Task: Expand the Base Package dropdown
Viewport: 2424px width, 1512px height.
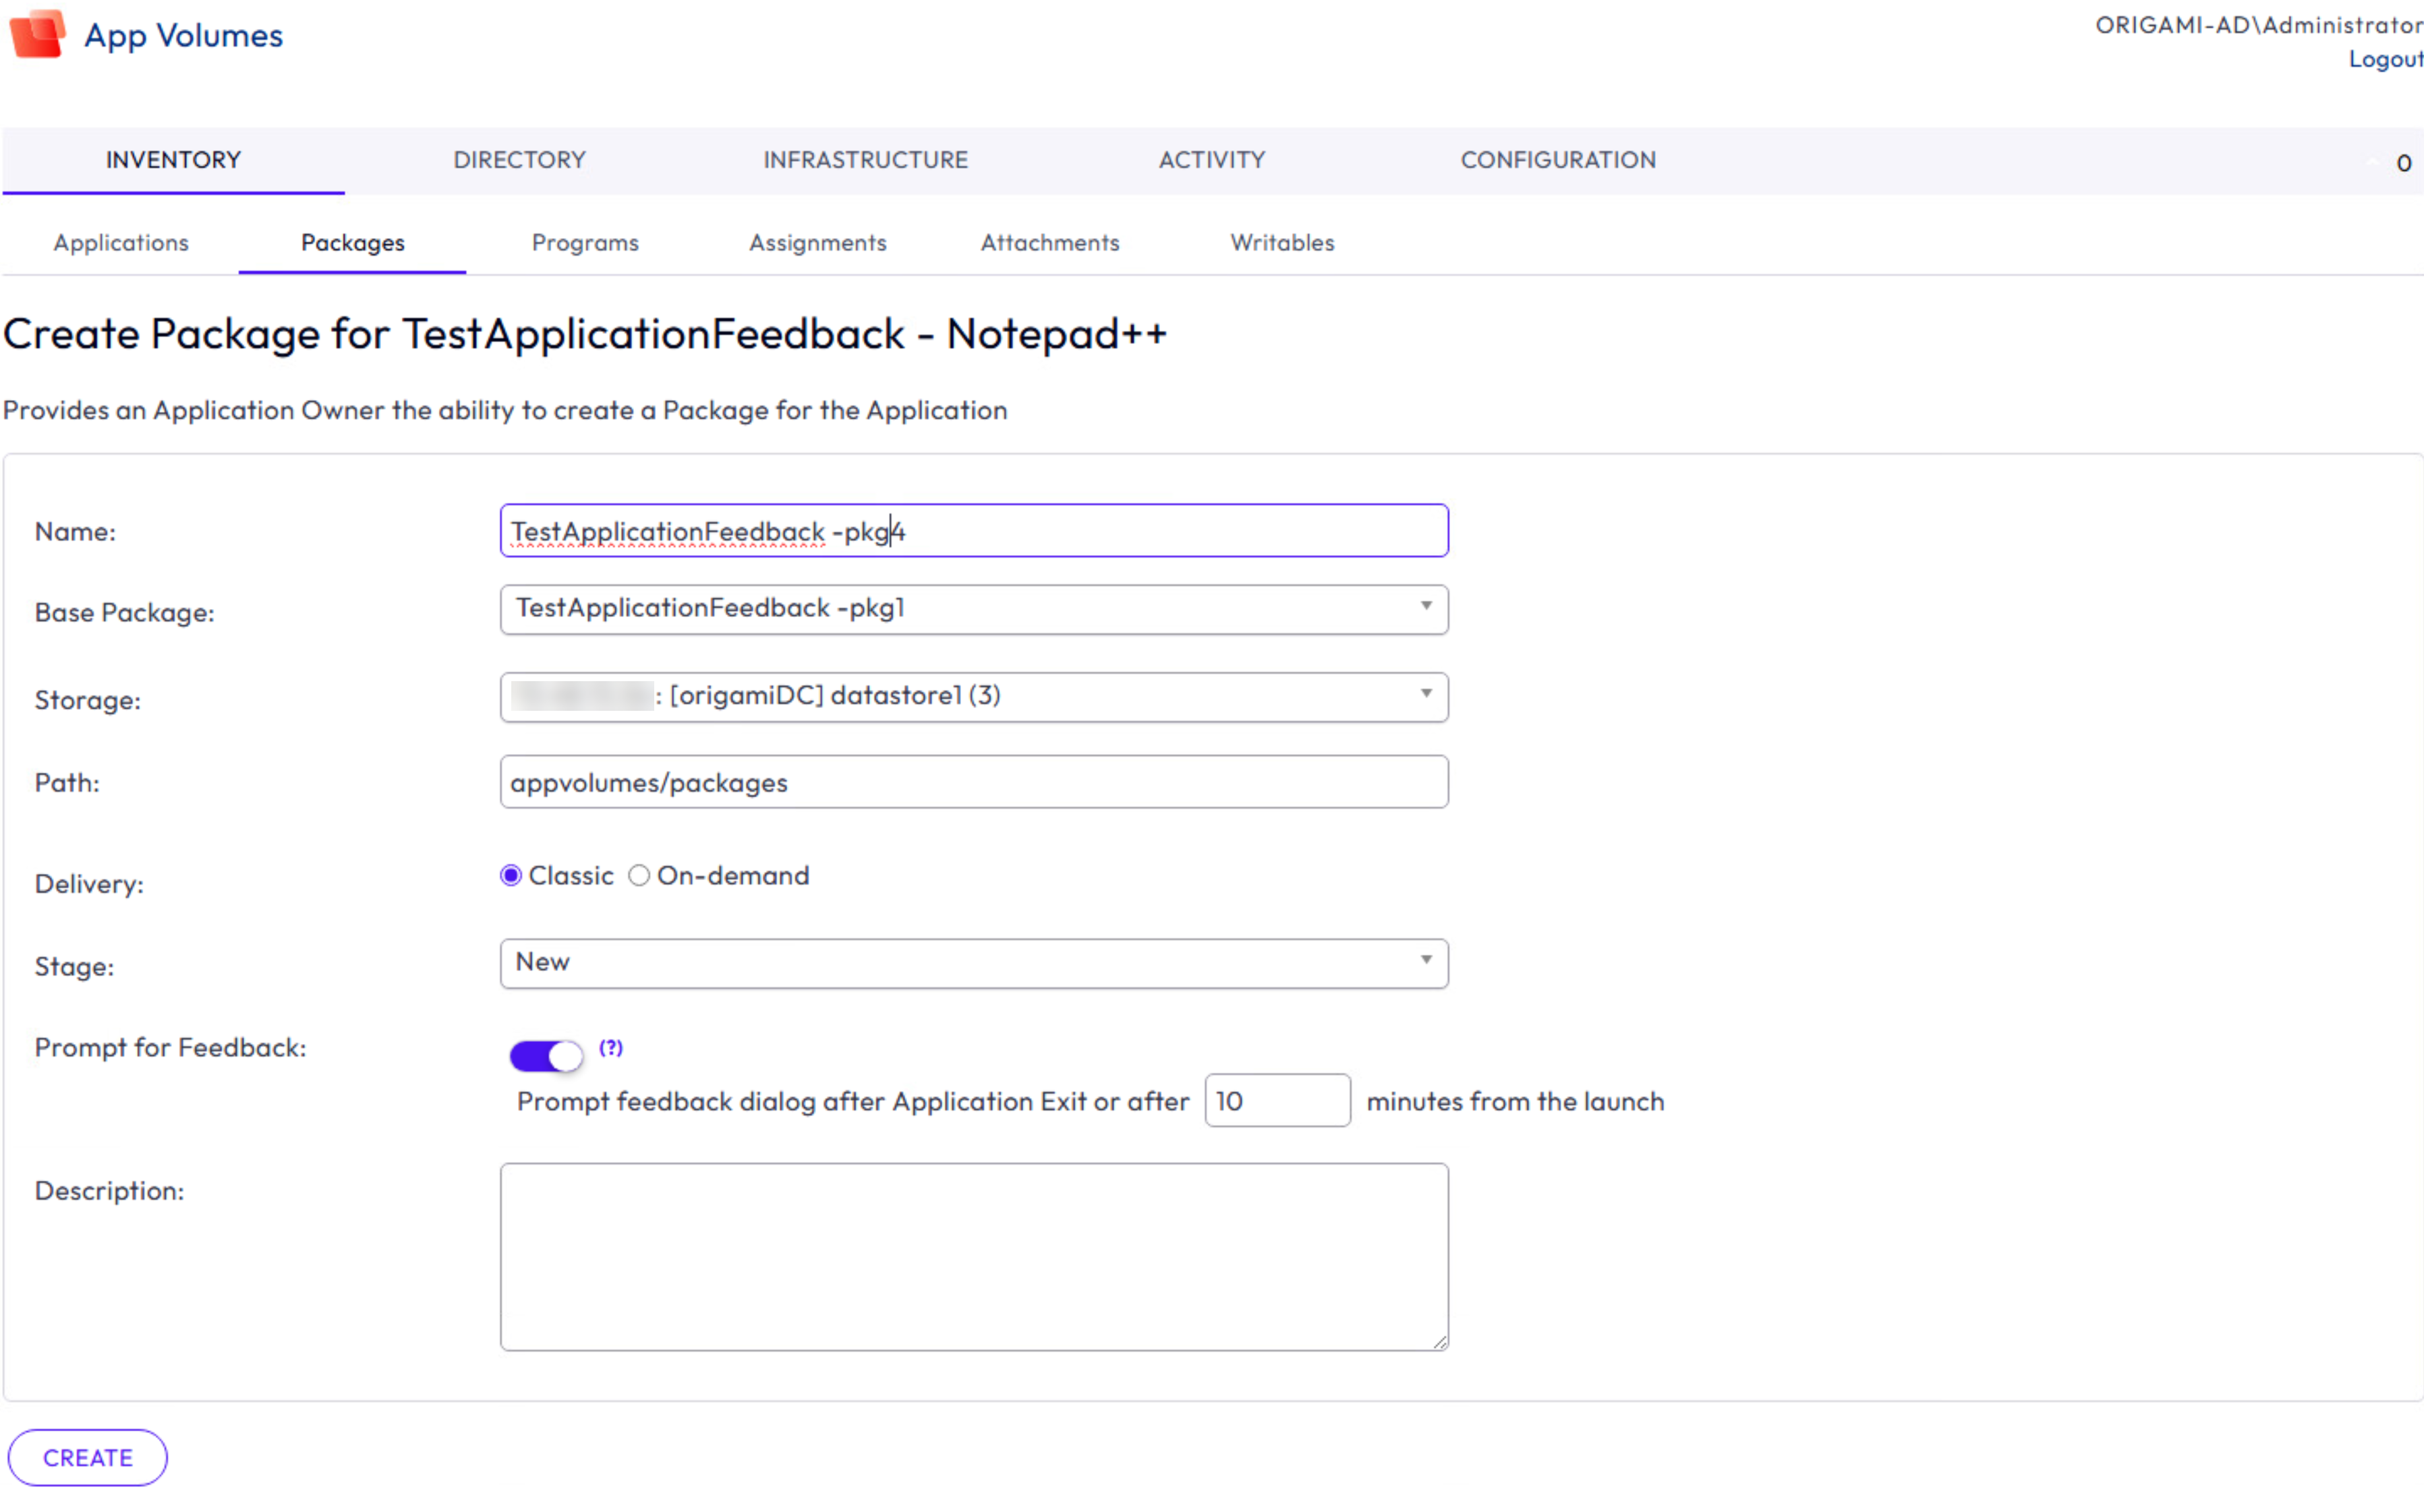Action: point(974,609)
